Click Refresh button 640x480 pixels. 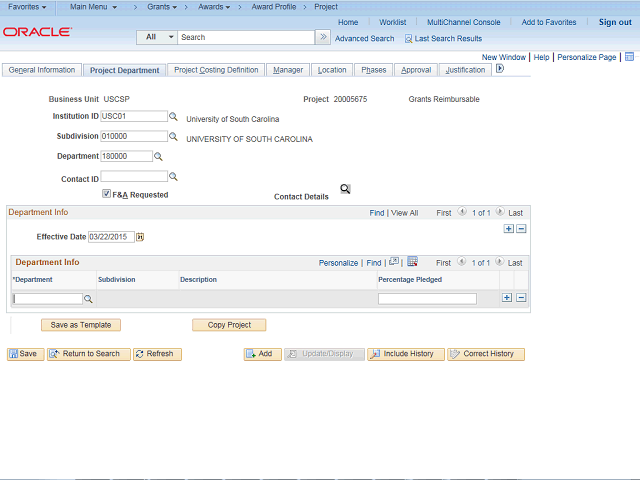157,354
